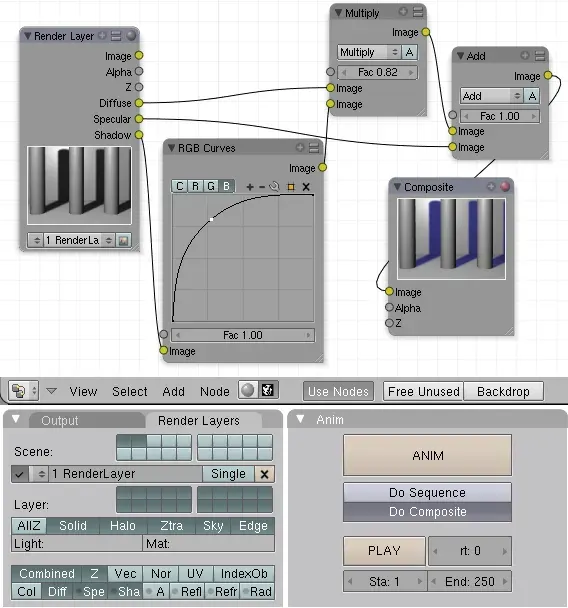Click the curve clipping square icon
Screen dimensions: 568x608
tap(291, 187)
